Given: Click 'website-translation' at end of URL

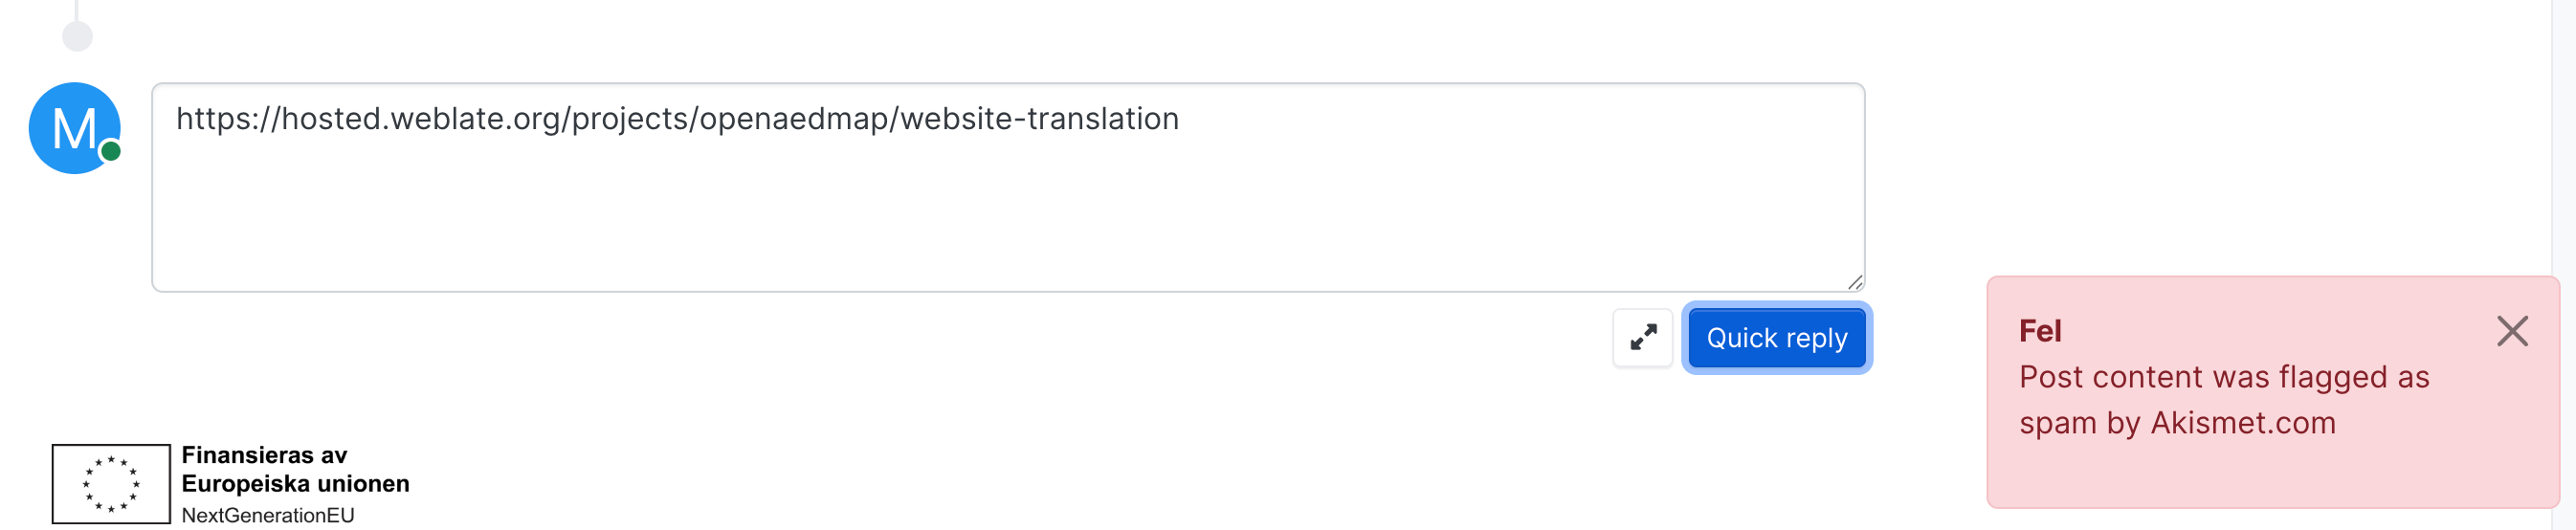Looking at the screenshot, I should click(x=1039, y=119).
